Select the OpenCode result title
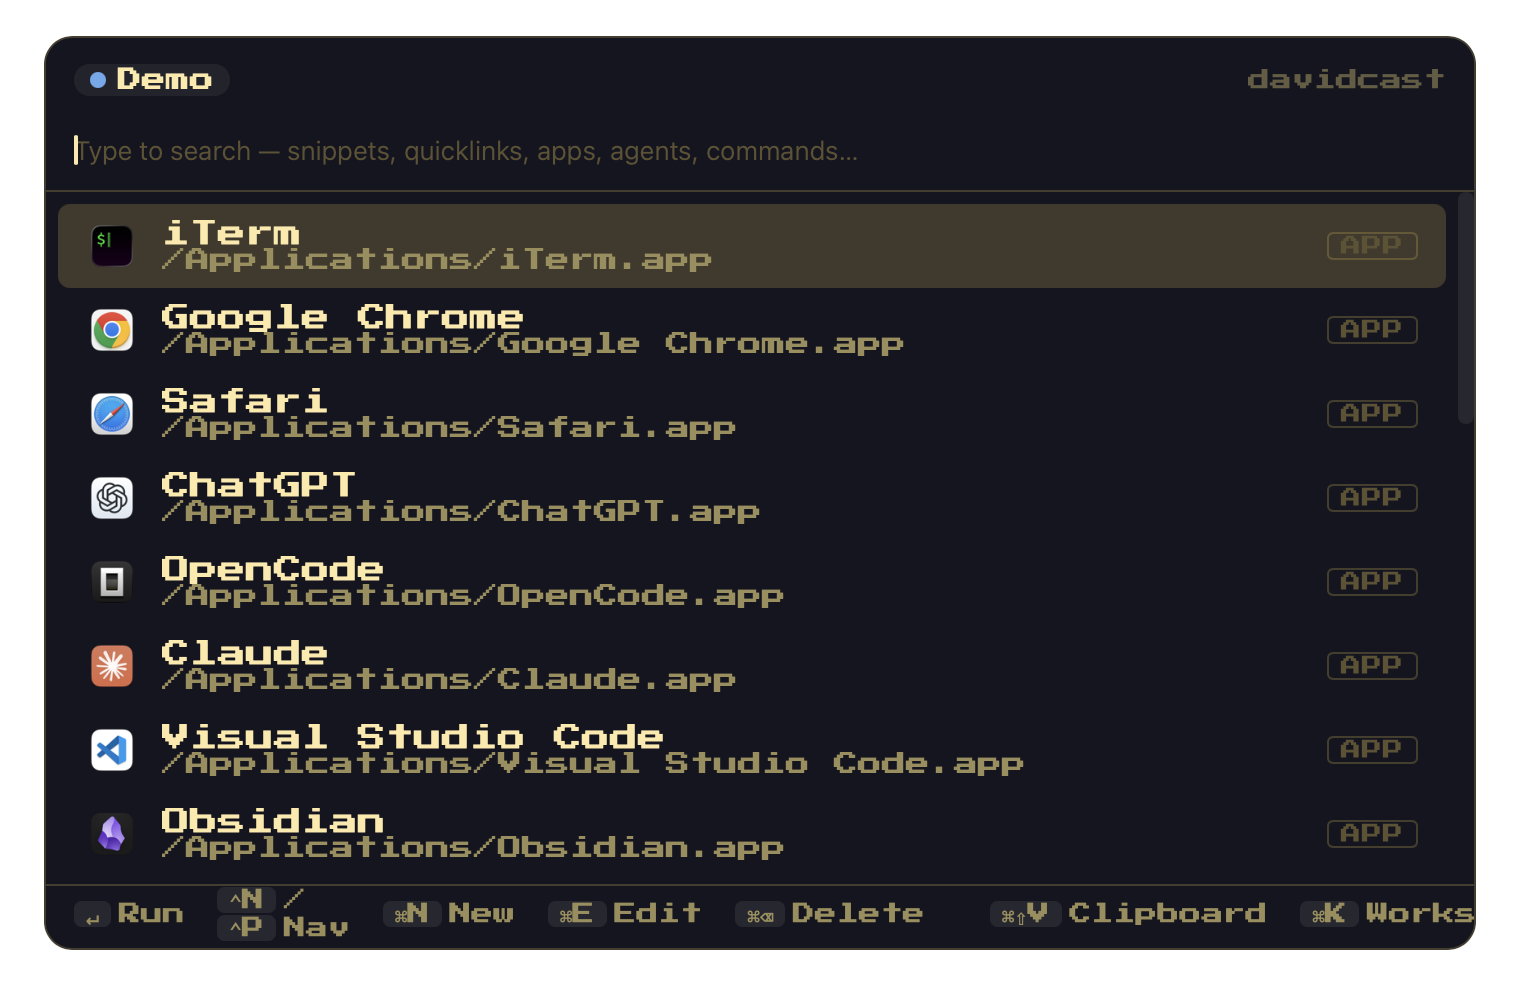Viewport: 1520px width, 1002px height. coord(272,569)
